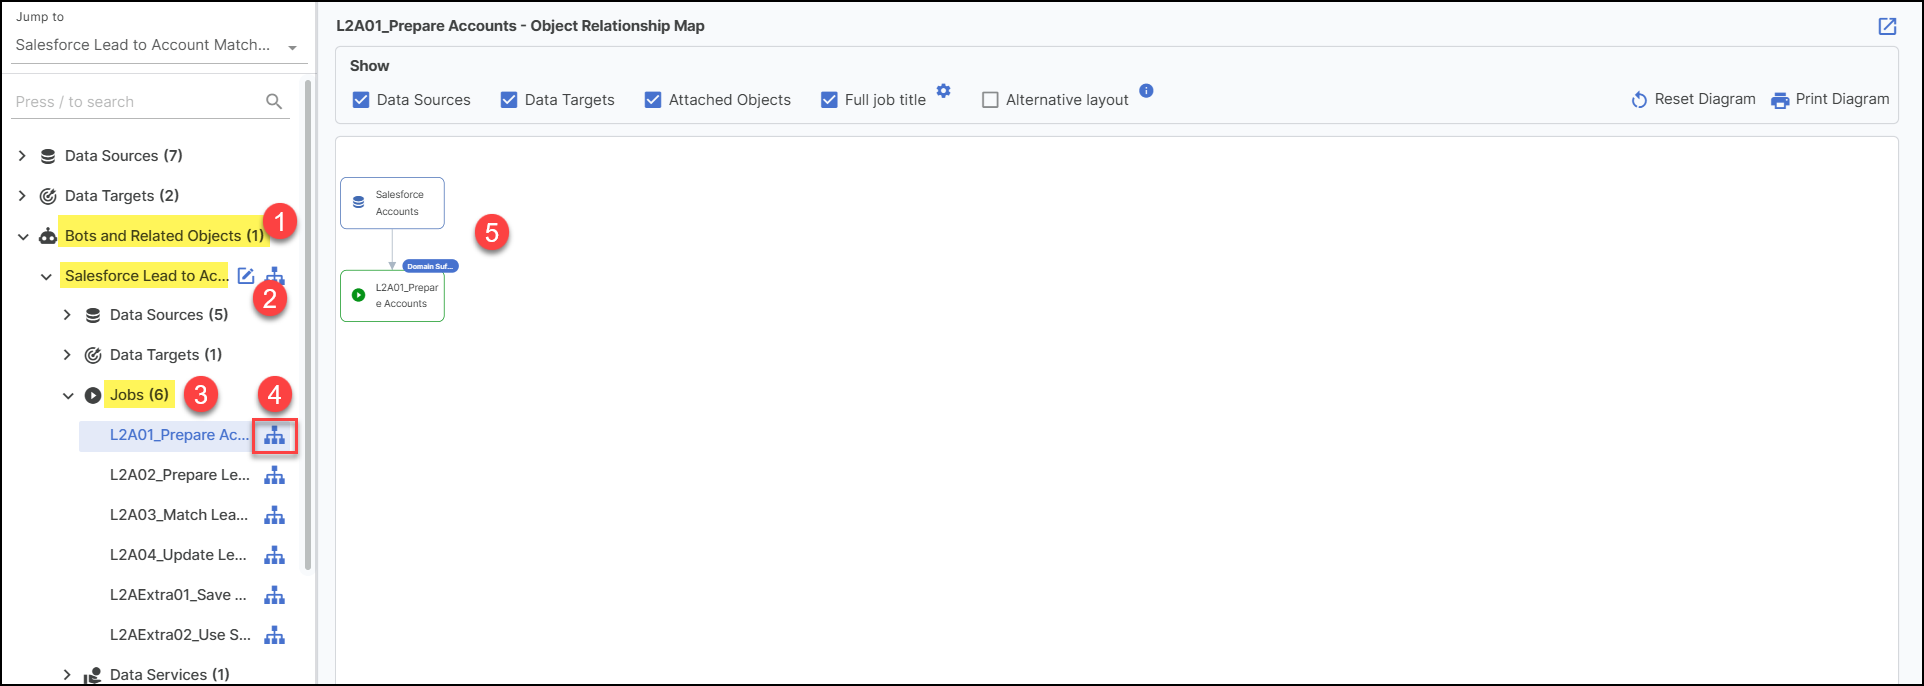
Task: Open relationship map for L2A01_Prepare Accounts job
Action: (x=274, y=436)
